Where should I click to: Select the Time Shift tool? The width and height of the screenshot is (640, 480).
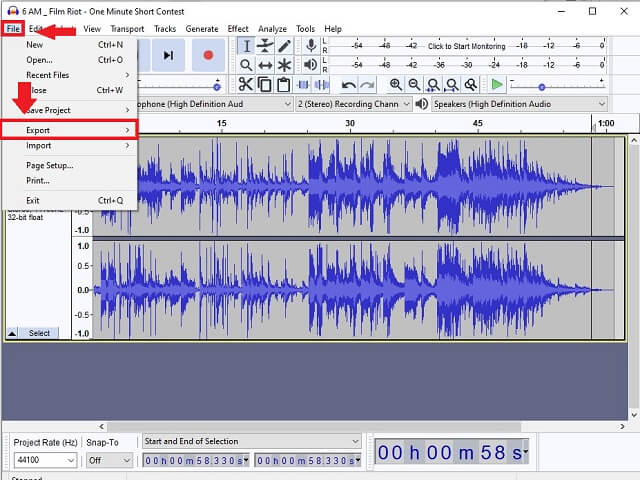pyautogui.click(x=265, y=65)
